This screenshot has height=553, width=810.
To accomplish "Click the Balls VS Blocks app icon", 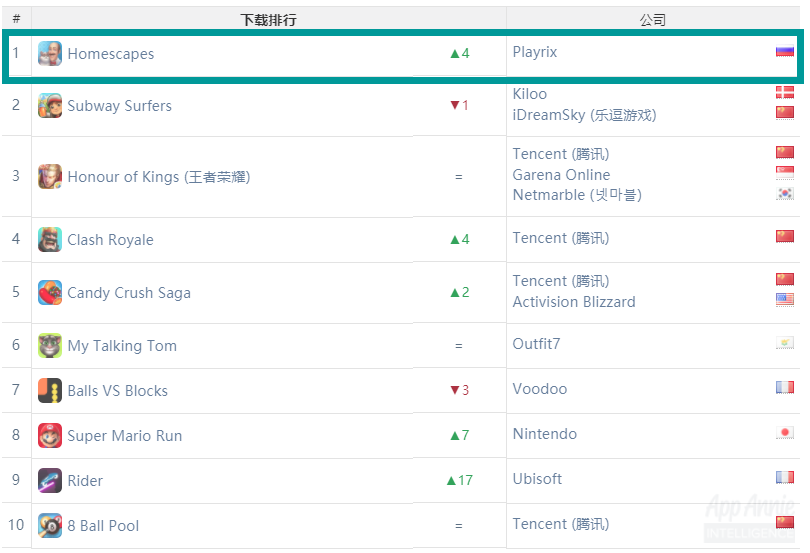I will click(50, 391).
